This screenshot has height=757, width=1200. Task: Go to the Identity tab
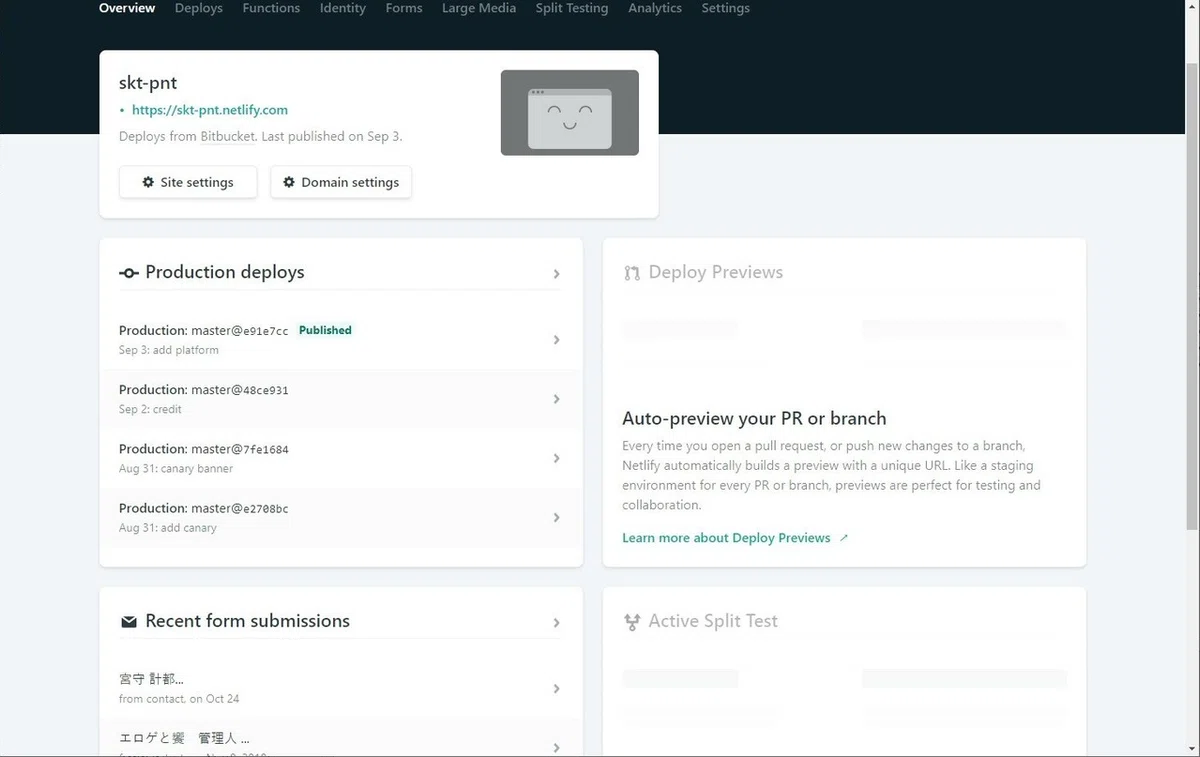point(343,8)
